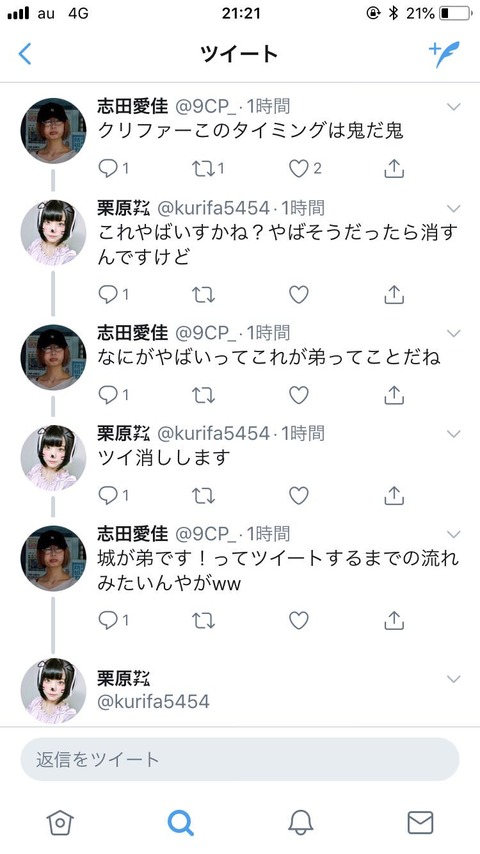
Task: Open options chevron on ツイ消しします tweet
Action: [x=454, y=434]
